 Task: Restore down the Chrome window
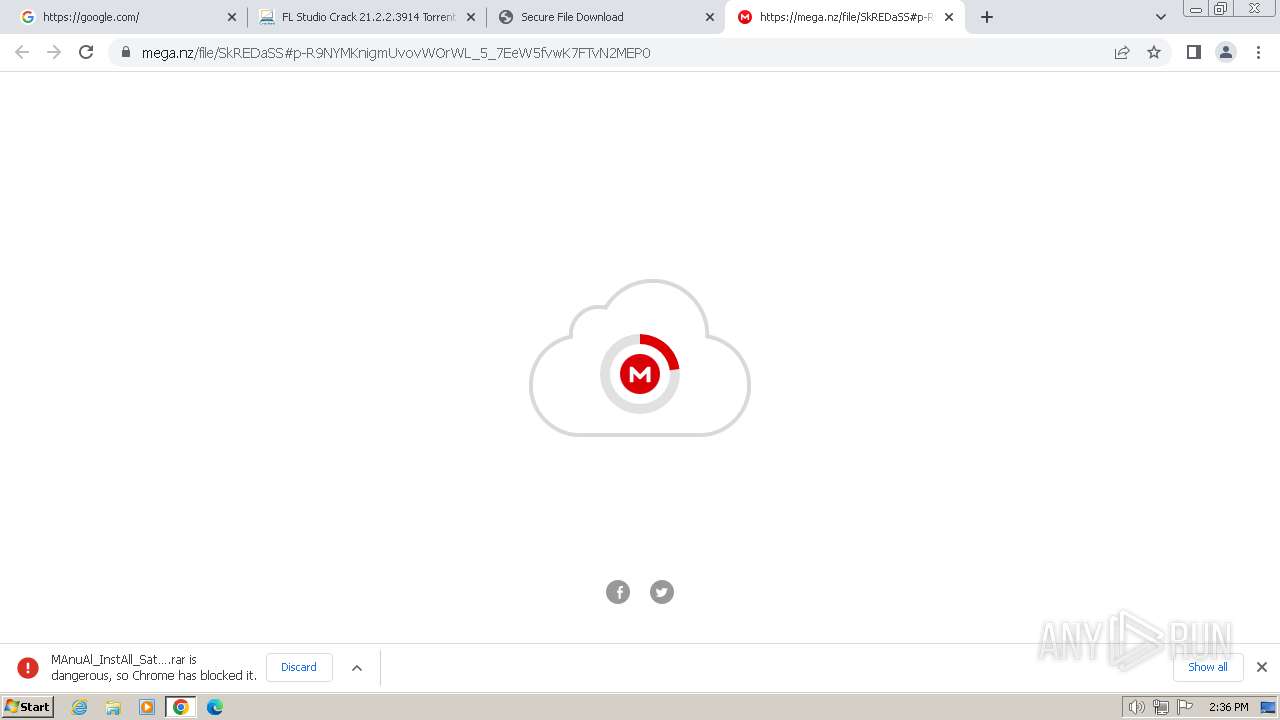point(1221,9)
